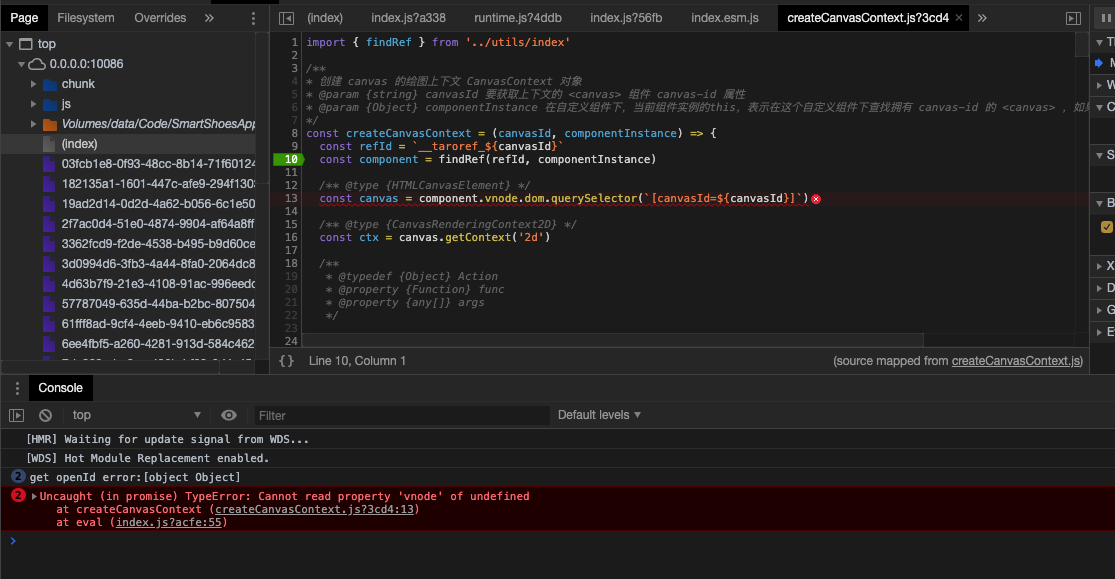Create a live expression with the eye icon
The width and height of the screenshot is (1115, 579).
click(228, 415)
